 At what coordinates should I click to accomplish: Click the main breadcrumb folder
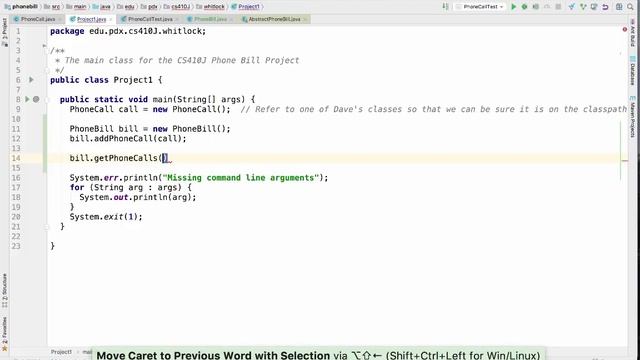coord(76,7)
